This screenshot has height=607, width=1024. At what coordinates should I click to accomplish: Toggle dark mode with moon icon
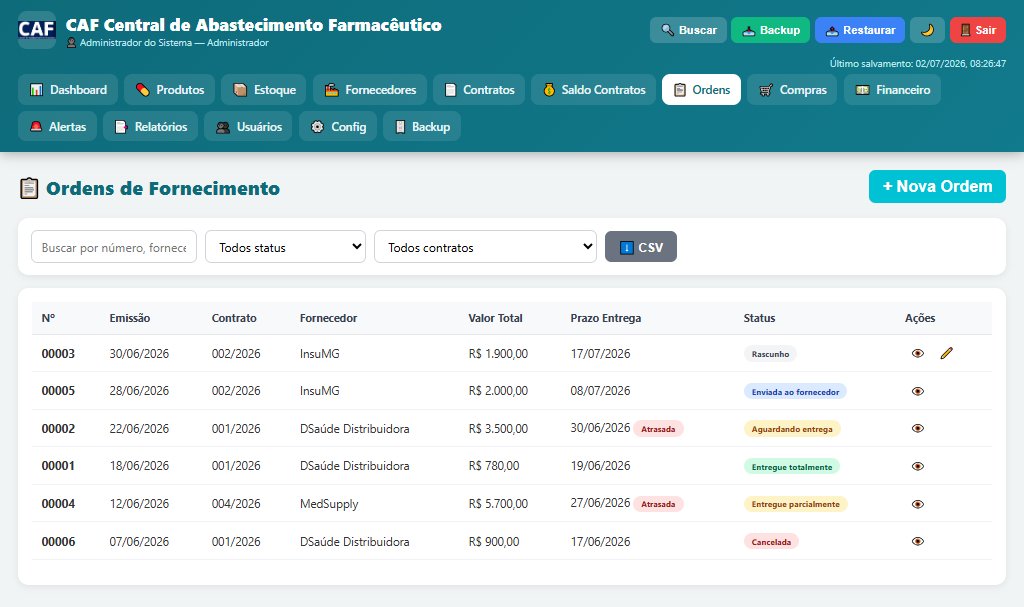[927, 30]
